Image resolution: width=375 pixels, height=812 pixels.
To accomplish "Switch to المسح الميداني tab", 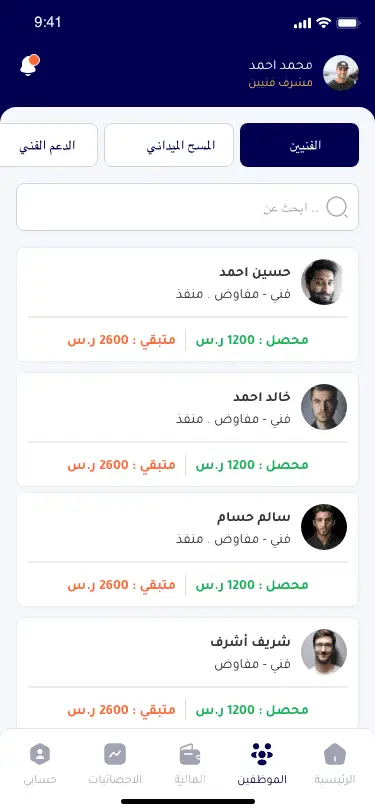I will (x=169, y=145).
